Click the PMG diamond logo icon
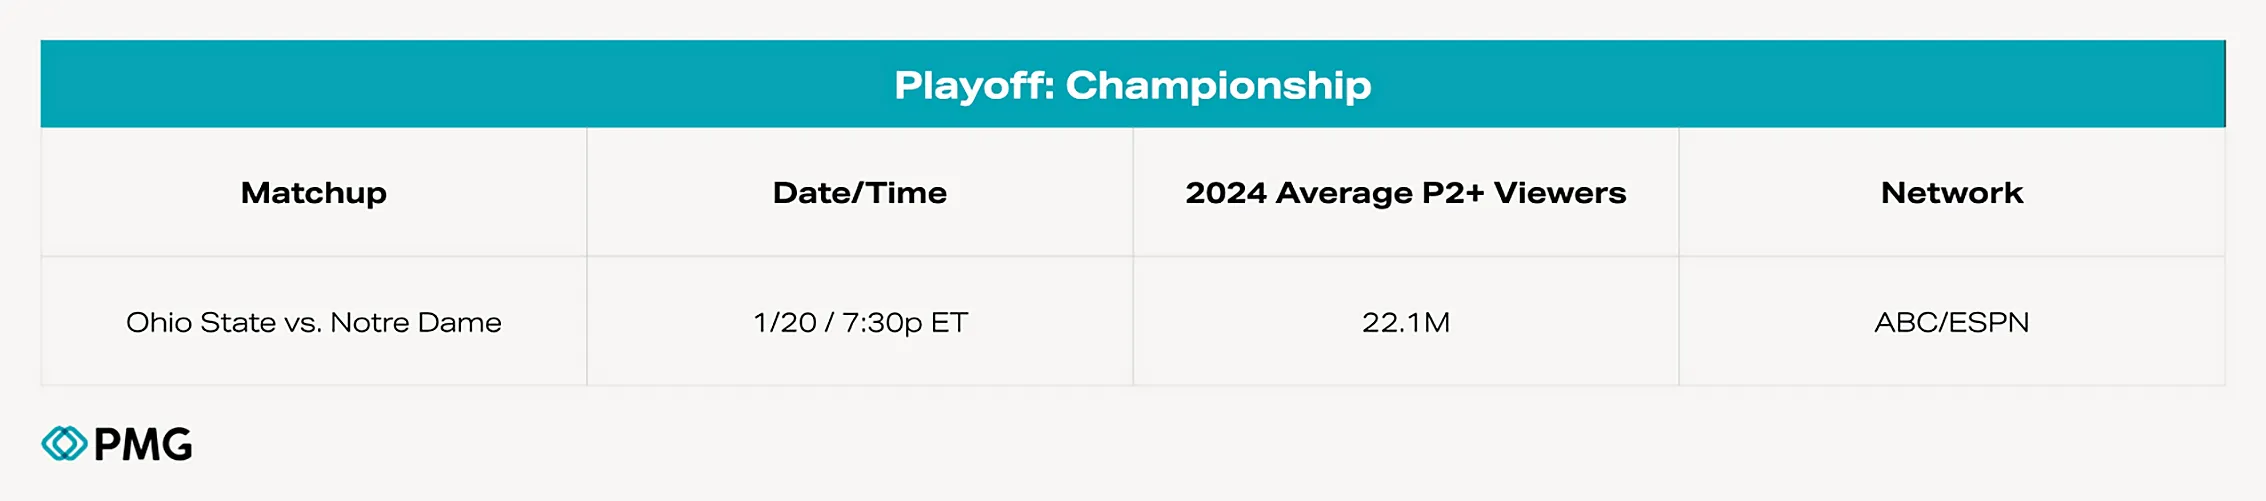This screenshot has height=501, width=2266. tap(65, 444)
